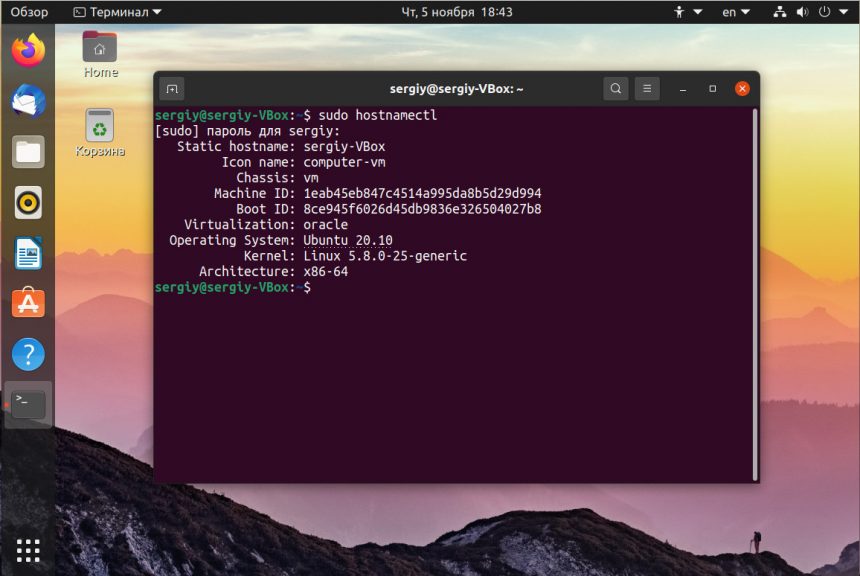Viewport: 860px width, 576px height.
Task: Open Thunderbird mail from the dock
Action: [28, 101]
